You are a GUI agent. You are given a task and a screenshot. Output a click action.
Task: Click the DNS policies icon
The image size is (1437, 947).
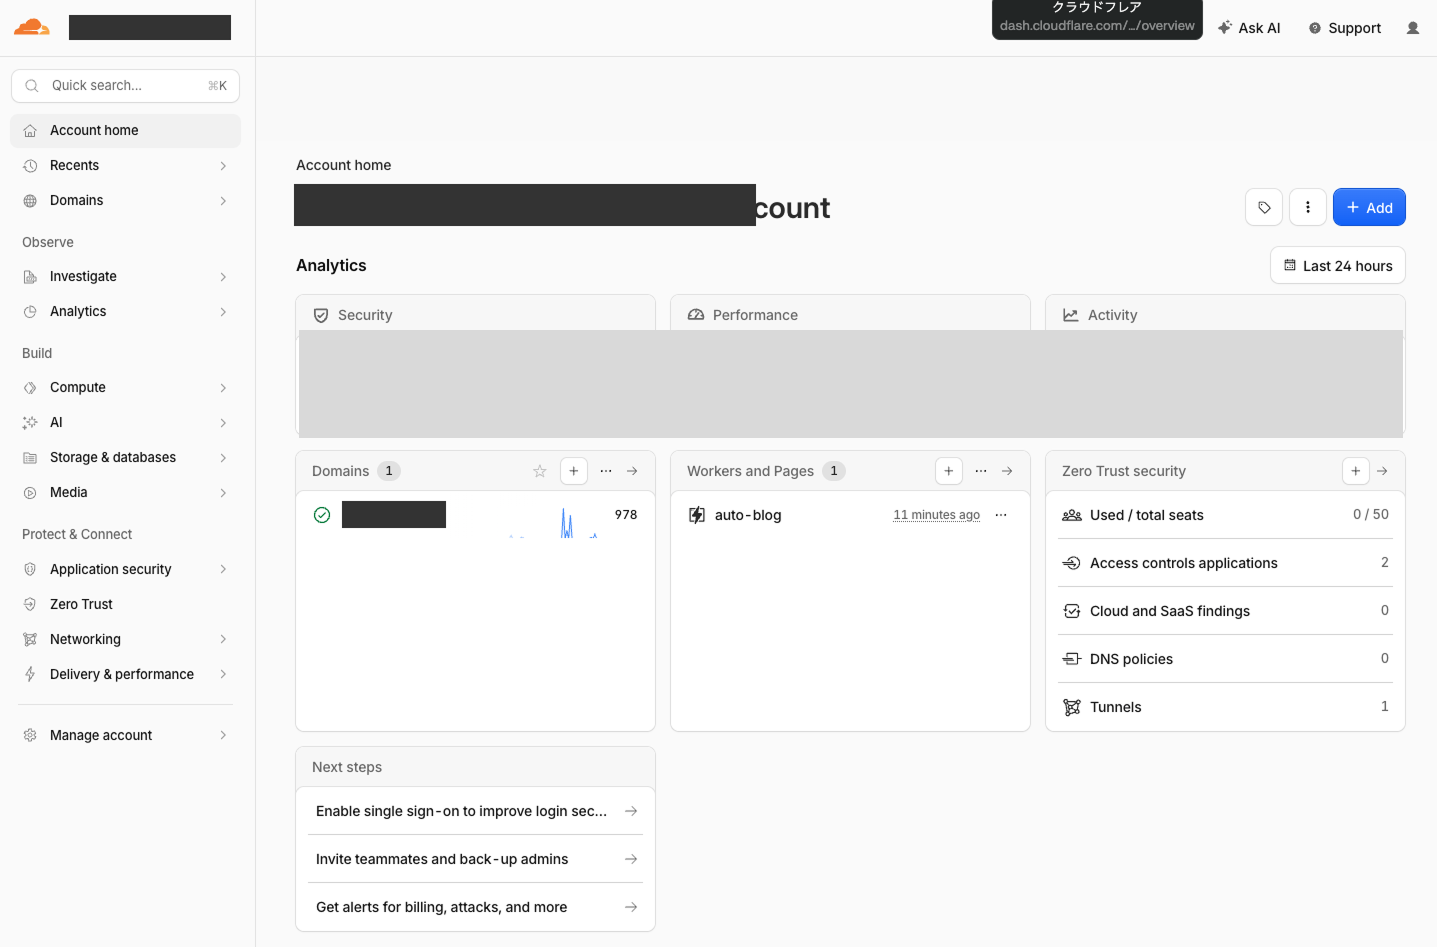click(1072, 659)
